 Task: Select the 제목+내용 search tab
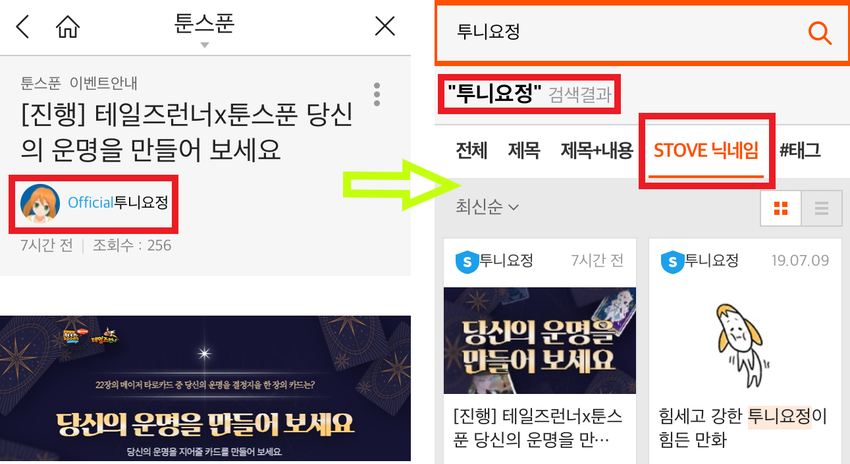(x=596, y=150)
